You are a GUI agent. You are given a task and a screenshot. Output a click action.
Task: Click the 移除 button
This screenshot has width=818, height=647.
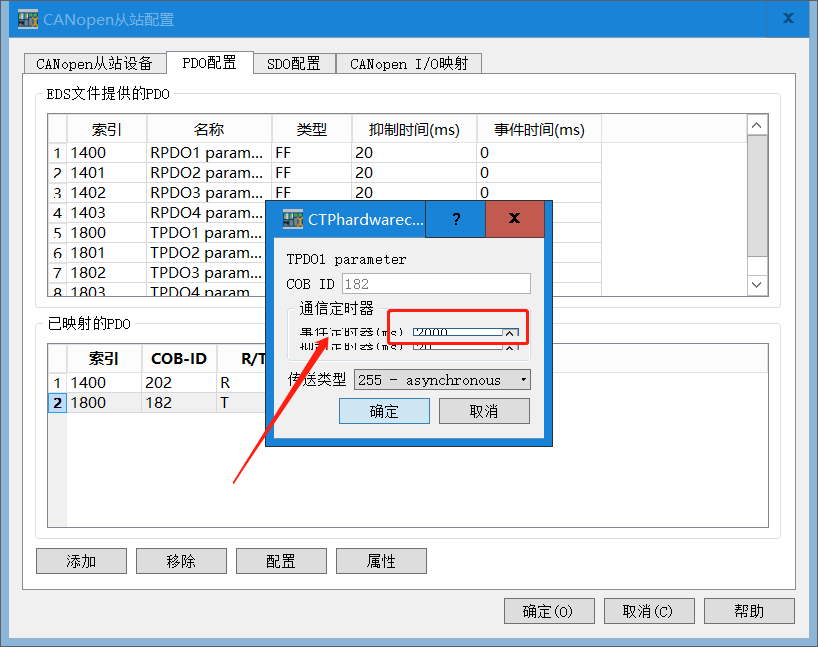click(x=182, y=561)
